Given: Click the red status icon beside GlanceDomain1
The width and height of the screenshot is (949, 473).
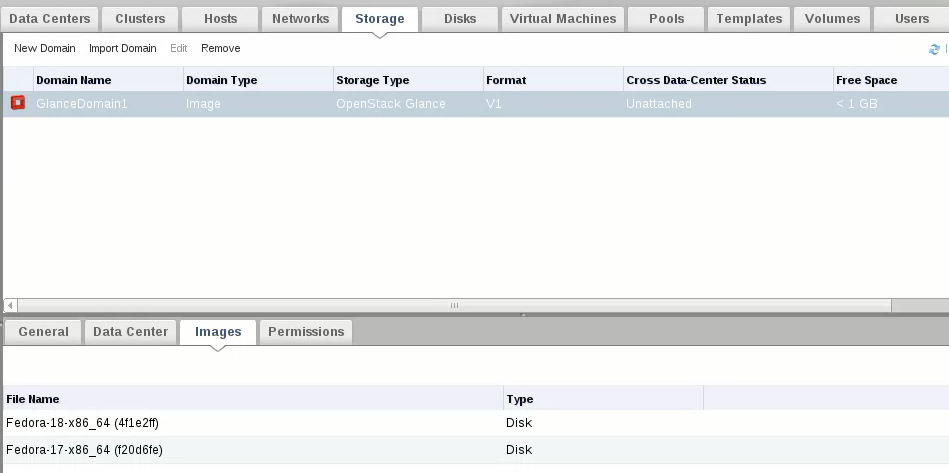Looking at the screenshot, I should click(x=18, y=103).
